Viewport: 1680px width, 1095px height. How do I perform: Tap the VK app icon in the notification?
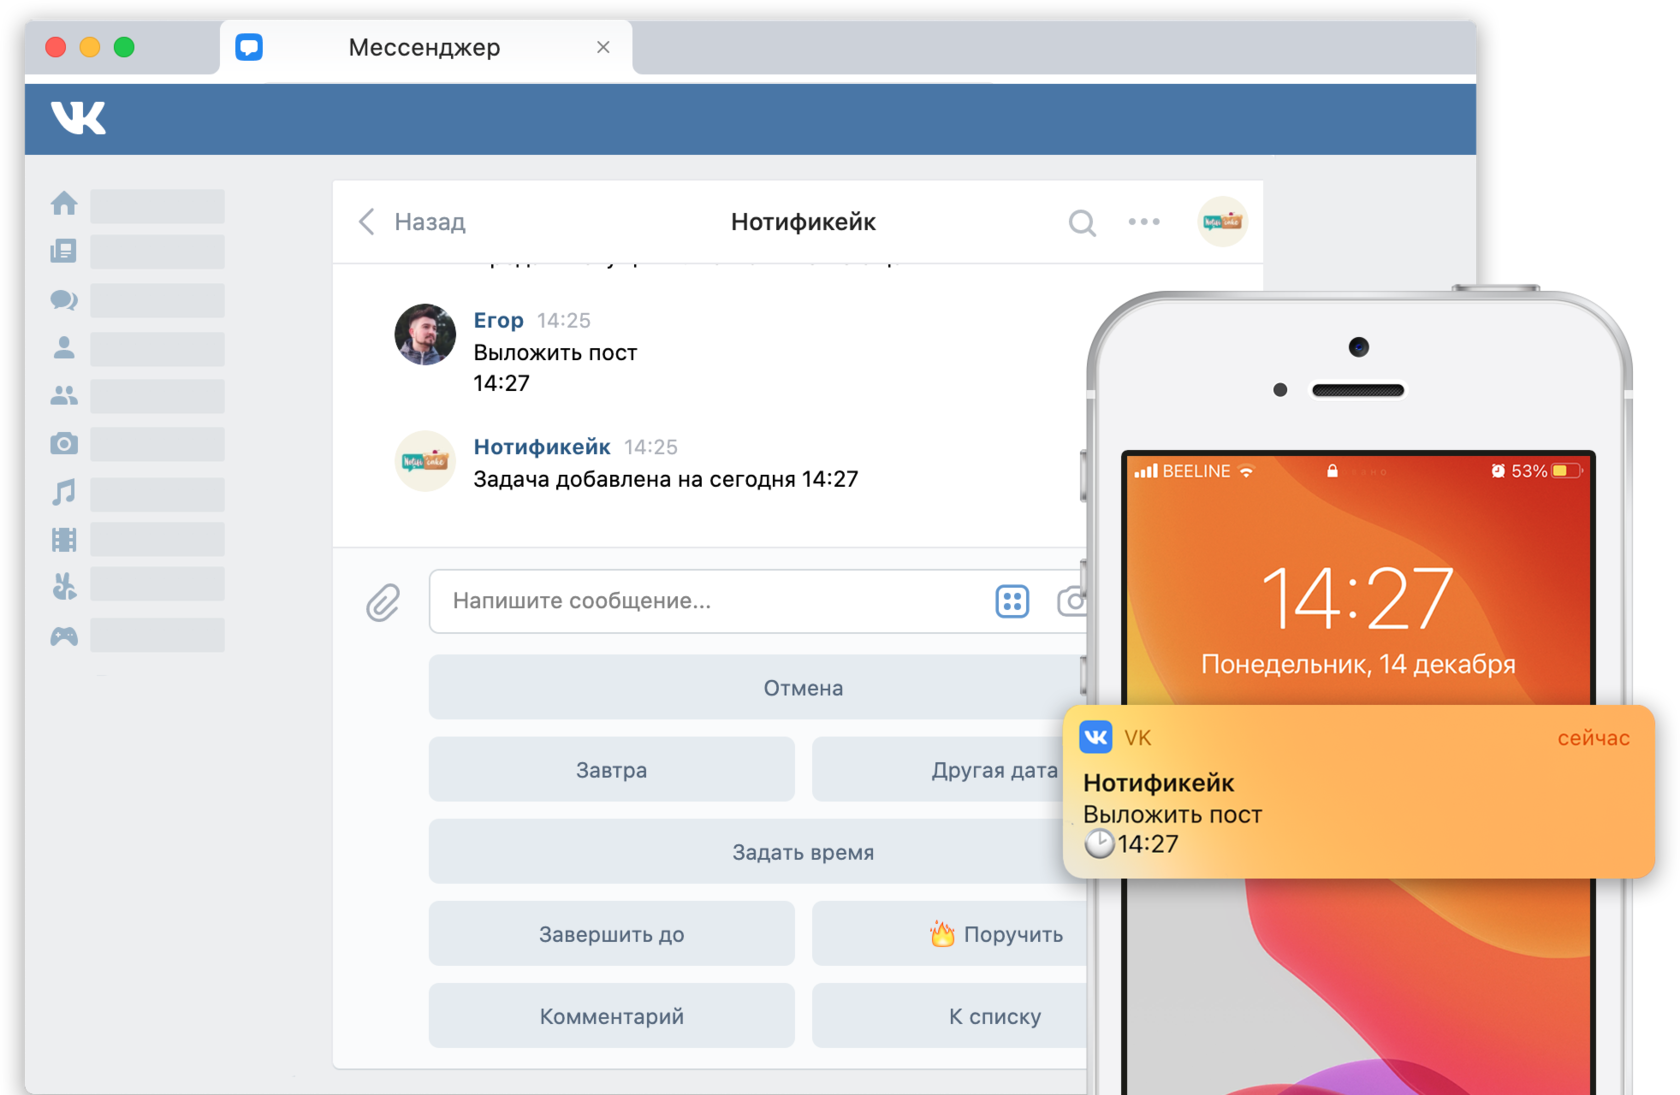tap(1096, 737)
